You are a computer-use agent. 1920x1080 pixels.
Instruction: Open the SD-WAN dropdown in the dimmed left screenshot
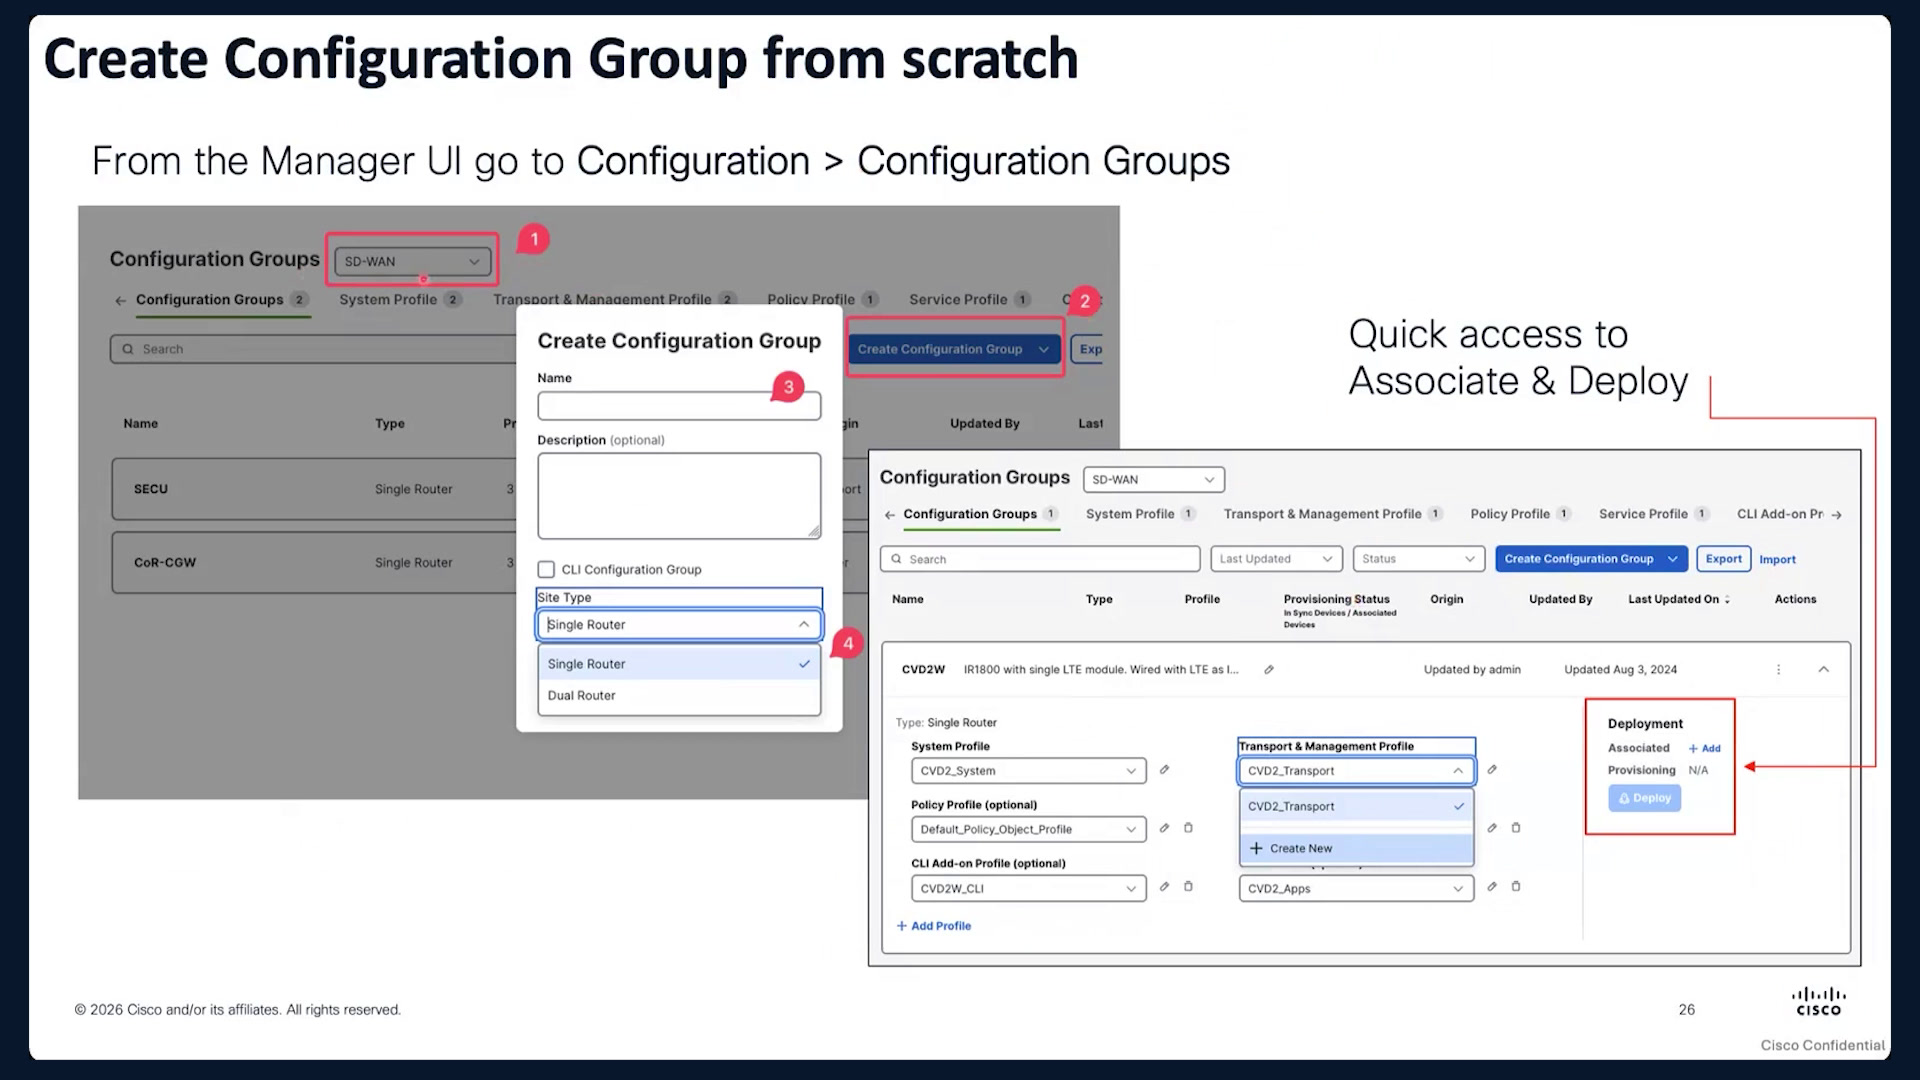click(412, 261)
